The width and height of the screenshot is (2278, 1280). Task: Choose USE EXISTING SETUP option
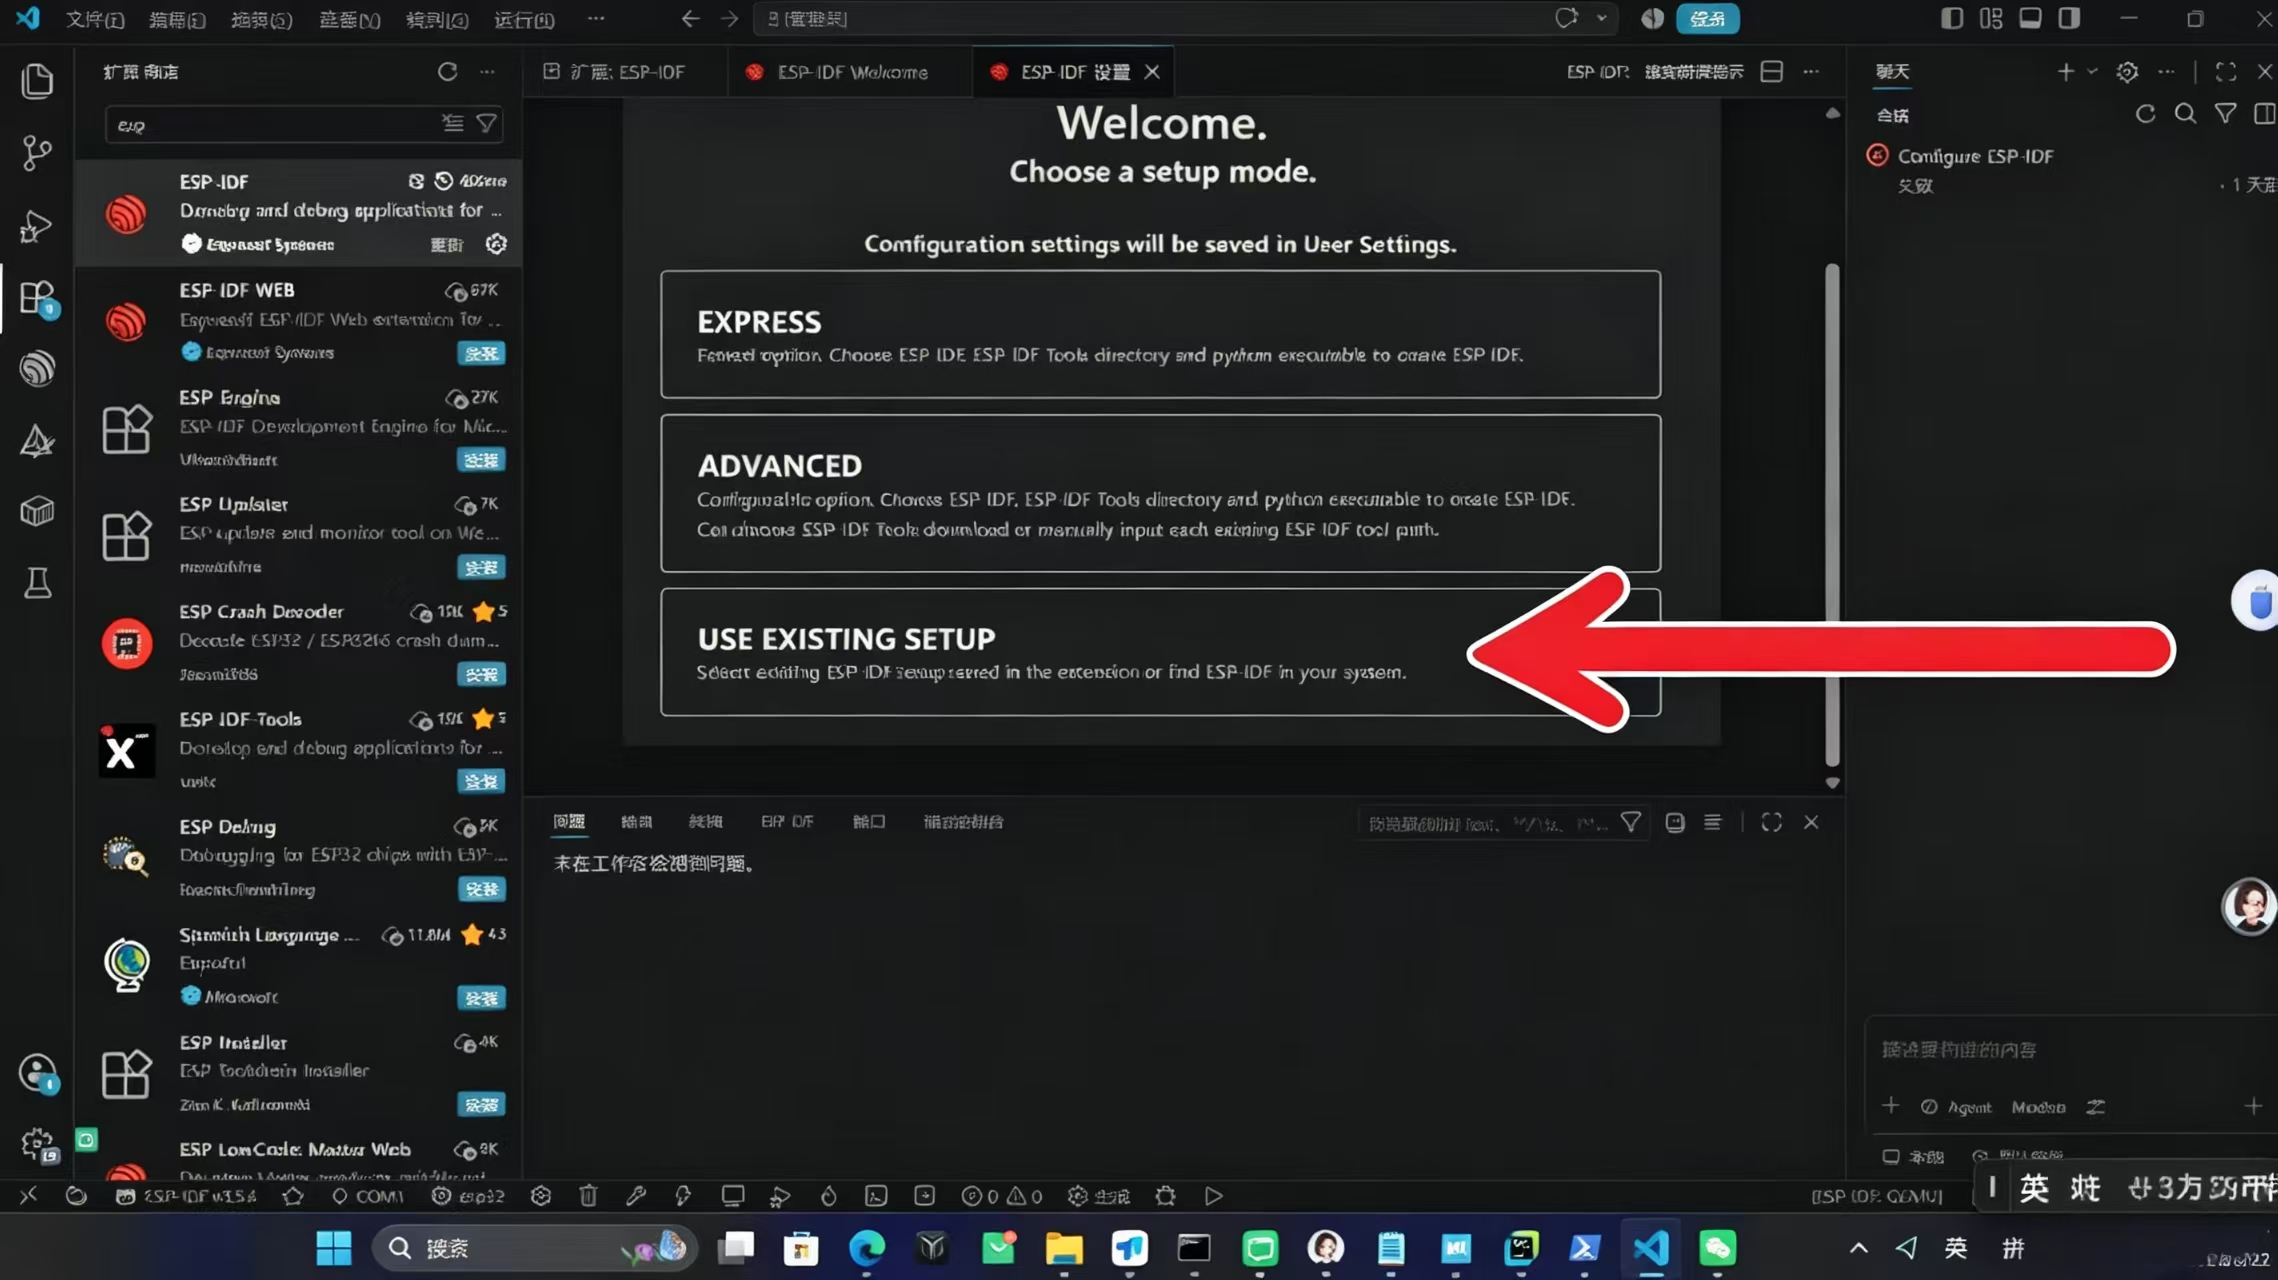click(x=1160, y=652)
